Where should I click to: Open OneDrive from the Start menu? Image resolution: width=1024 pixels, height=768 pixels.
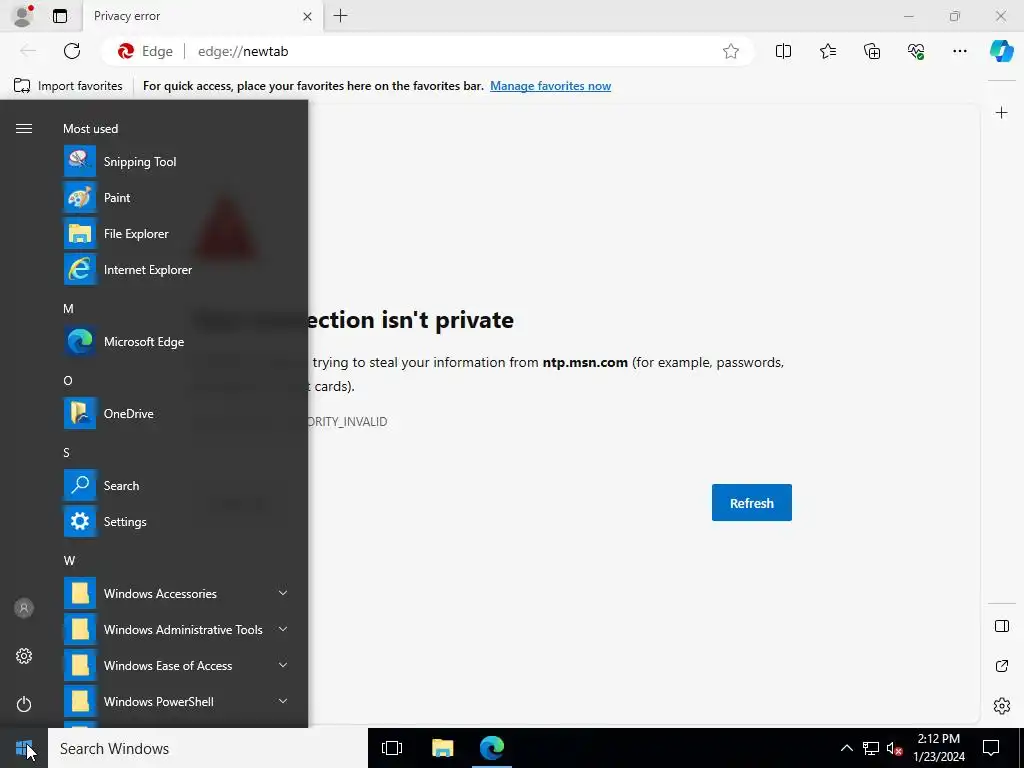(x=176, y=413)
